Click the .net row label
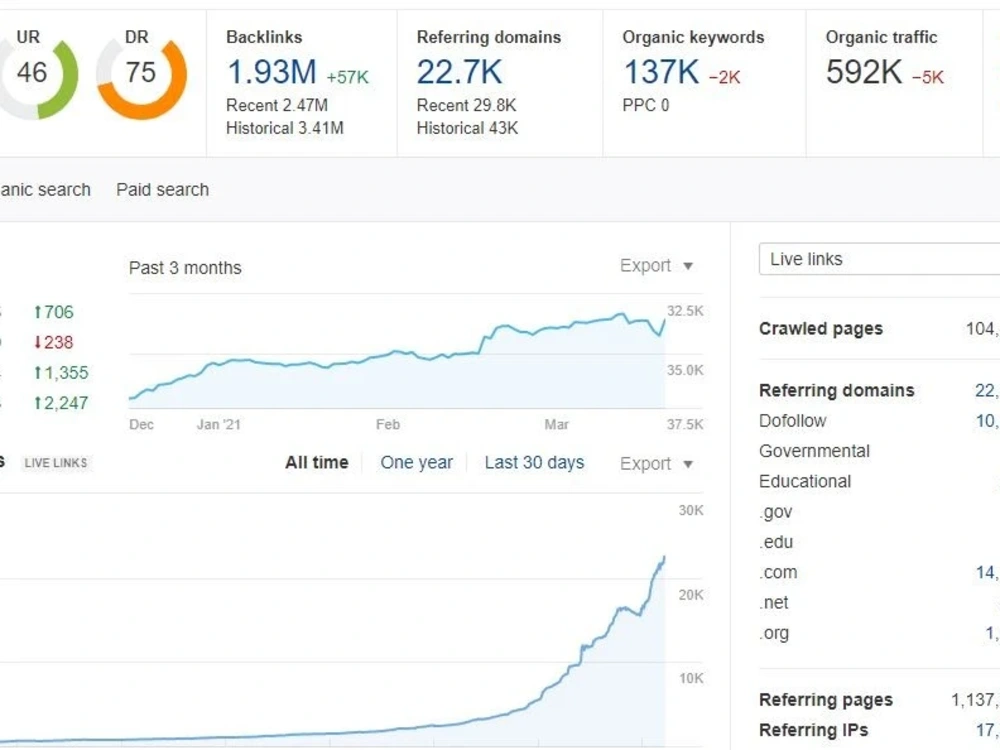 (774, 603)
